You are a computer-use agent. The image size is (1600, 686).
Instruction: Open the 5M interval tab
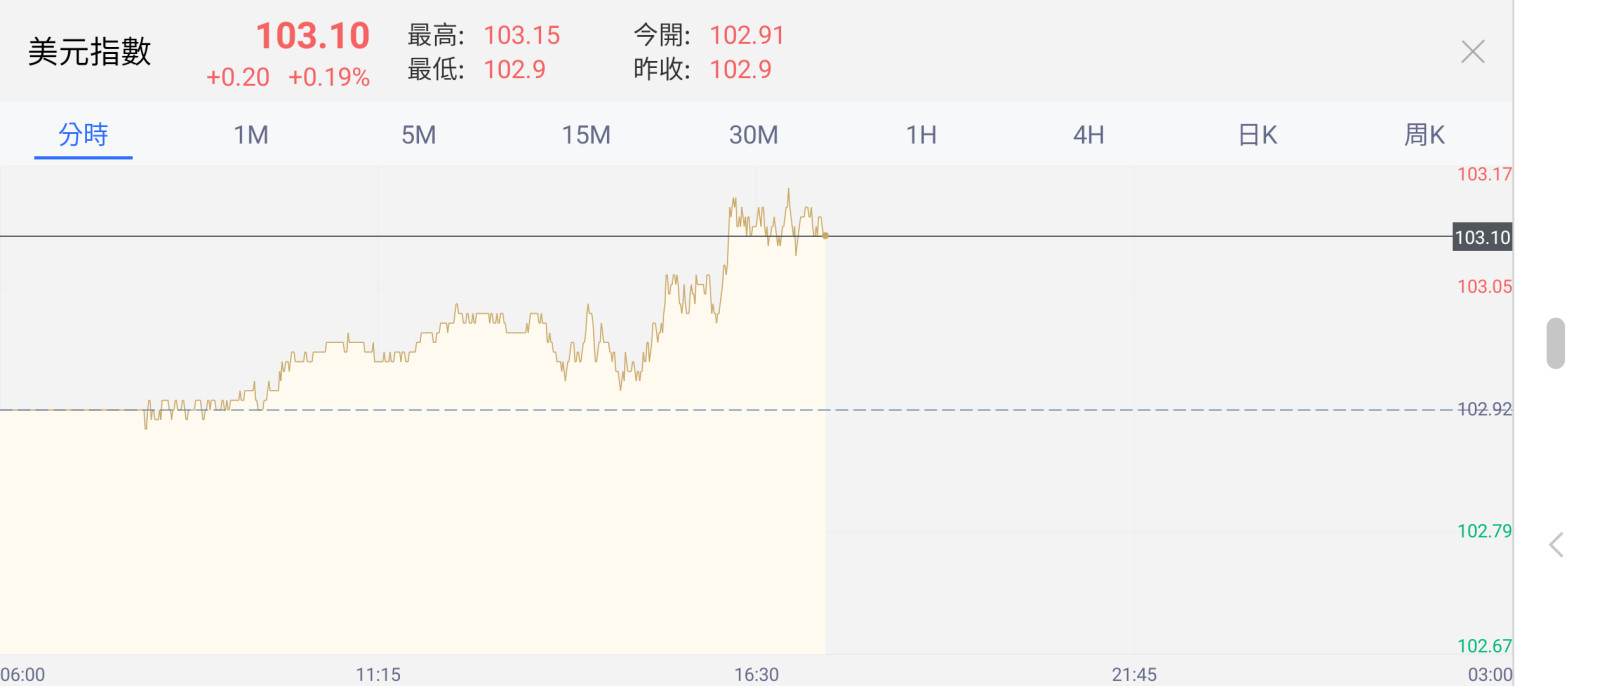click(x=419, y=135)
